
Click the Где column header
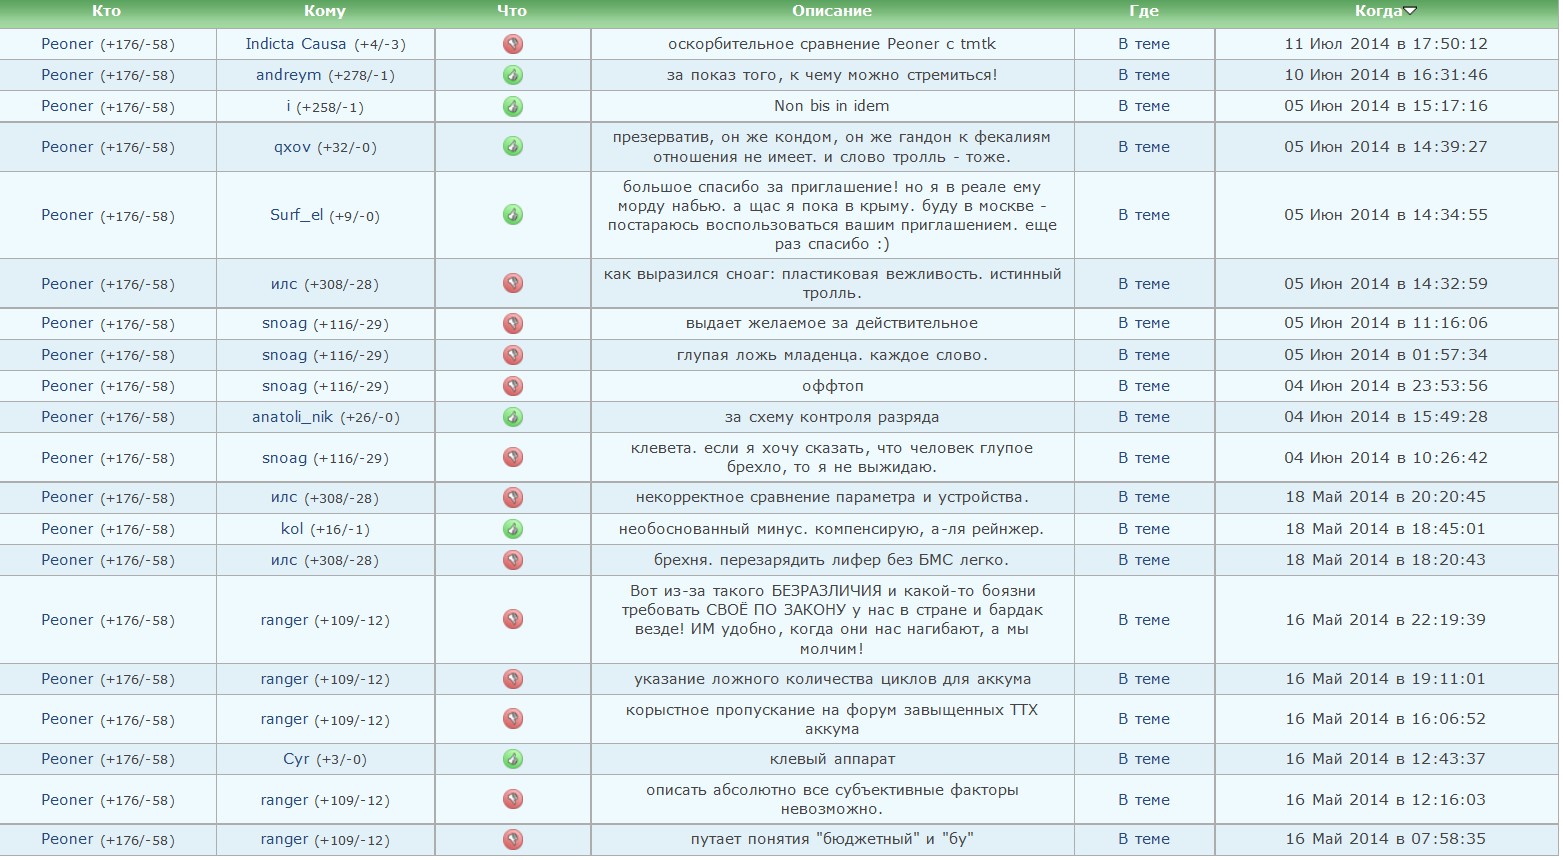pos(1144,11)
